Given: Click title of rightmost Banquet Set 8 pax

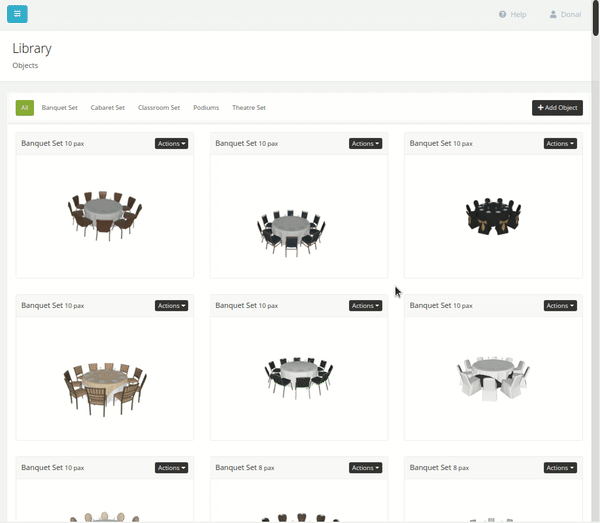Looking at the screenshot, I should 439,468.
